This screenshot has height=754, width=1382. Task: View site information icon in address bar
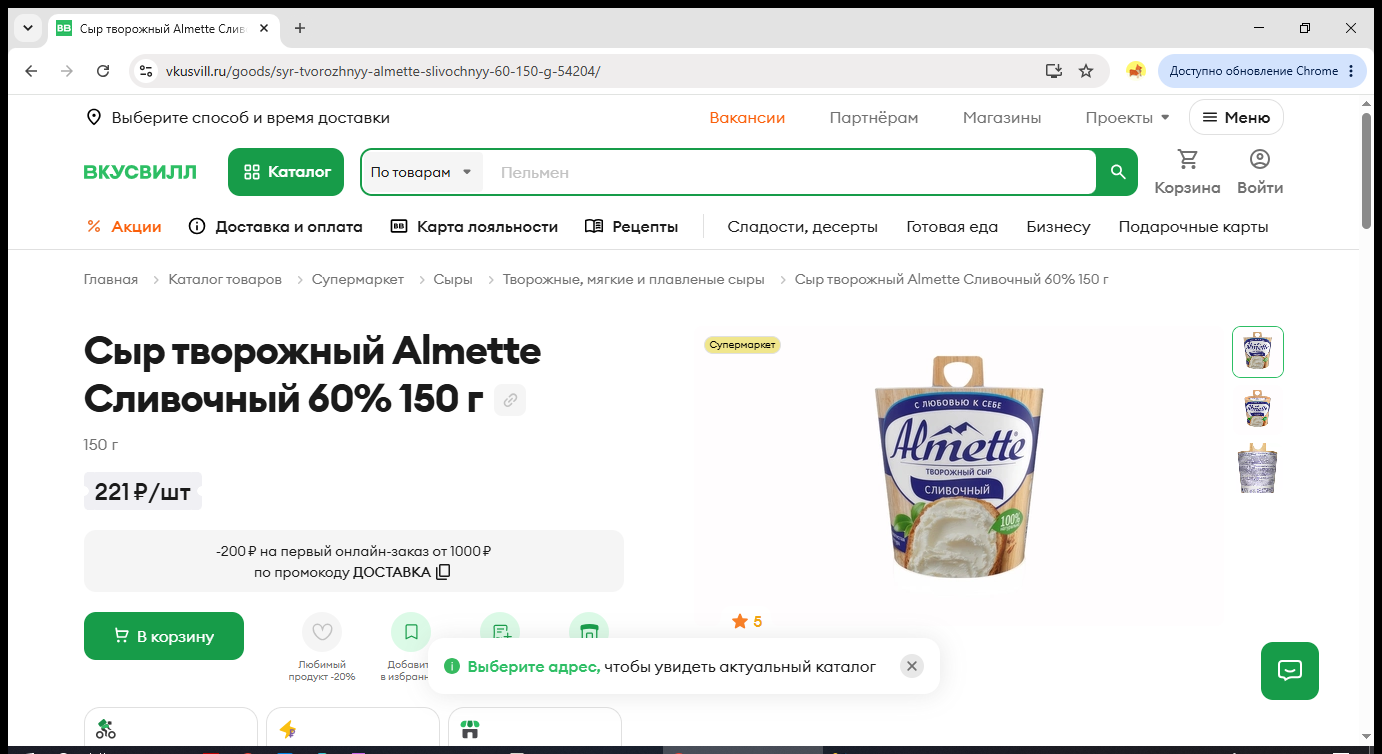click(x=146, y=71)
